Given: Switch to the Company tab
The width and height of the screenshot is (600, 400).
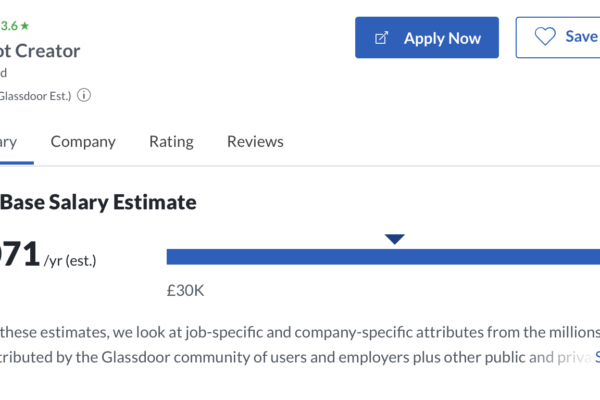Looking at the screenshot, I should coord(83,142).
